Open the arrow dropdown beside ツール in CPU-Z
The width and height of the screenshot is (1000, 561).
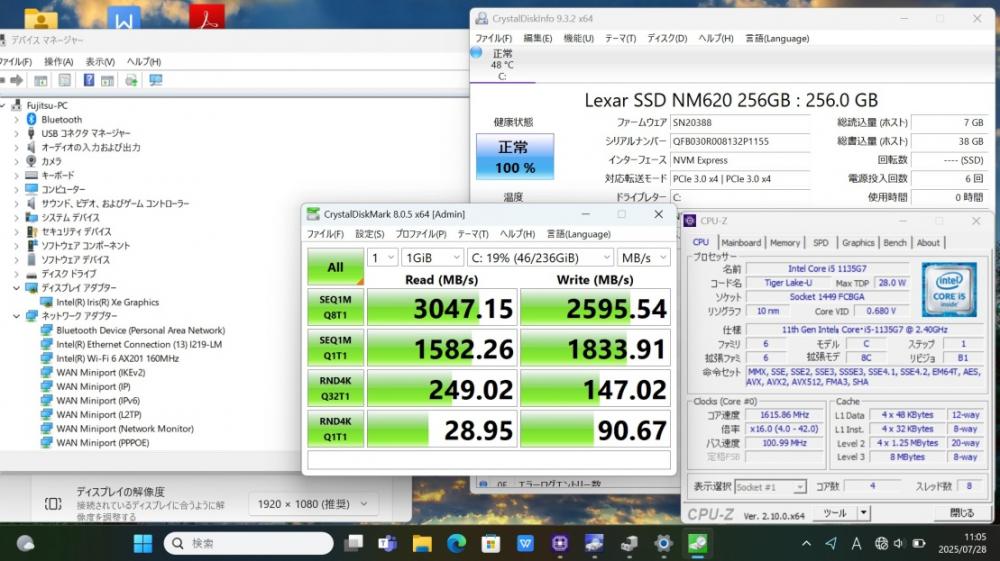pyautogui.click(x=864, y=513)
